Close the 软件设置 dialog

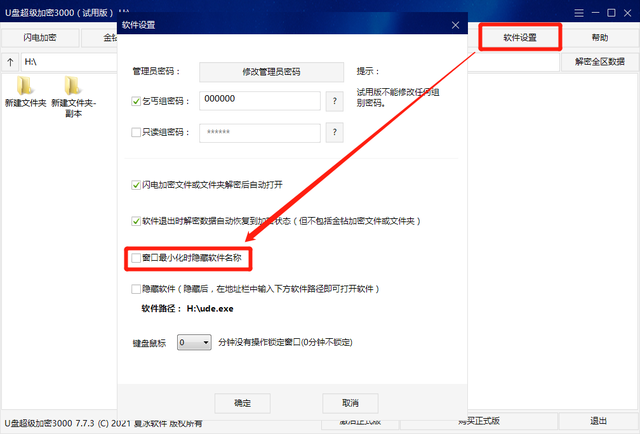point(456,25)
